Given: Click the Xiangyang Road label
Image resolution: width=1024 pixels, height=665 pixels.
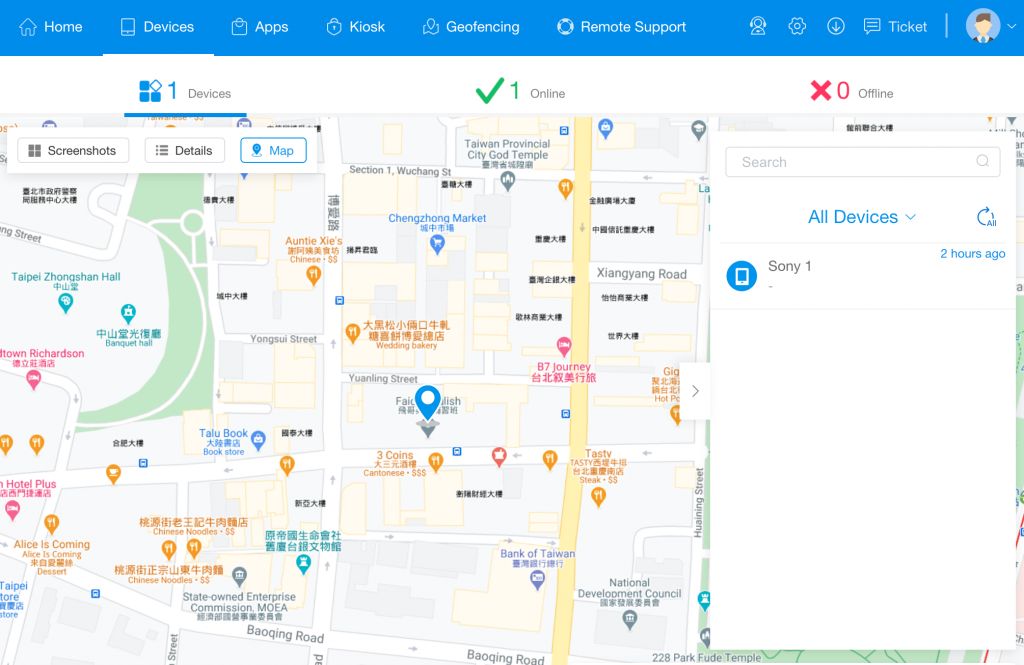Looking at the screenshot, I should click(641, 274).
